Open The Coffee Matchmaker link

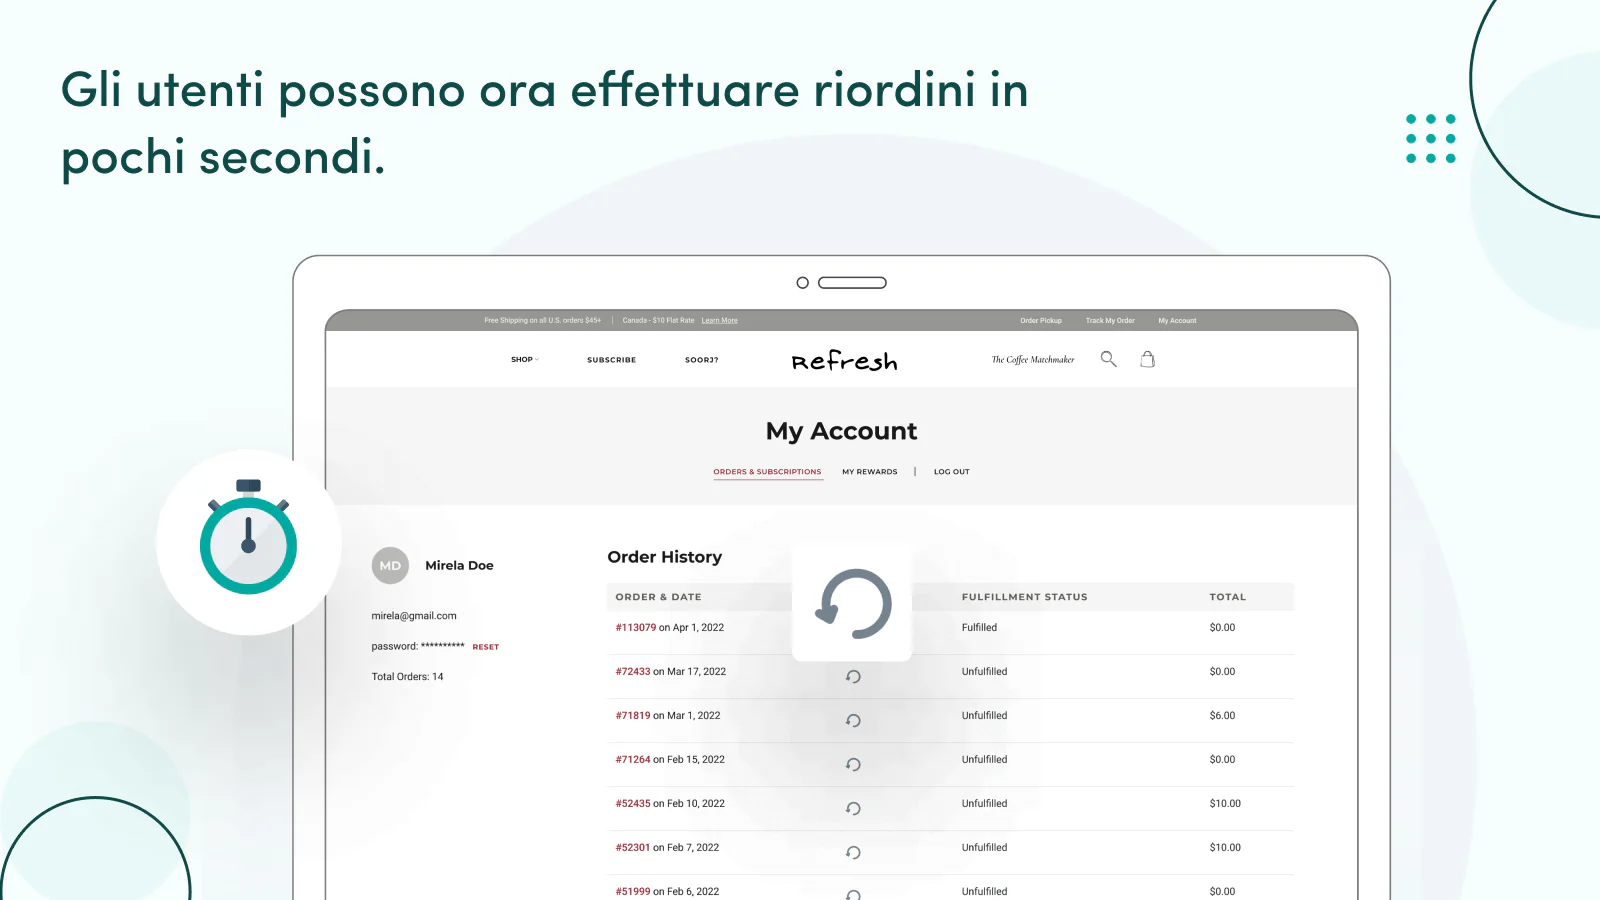[1033, 360]
